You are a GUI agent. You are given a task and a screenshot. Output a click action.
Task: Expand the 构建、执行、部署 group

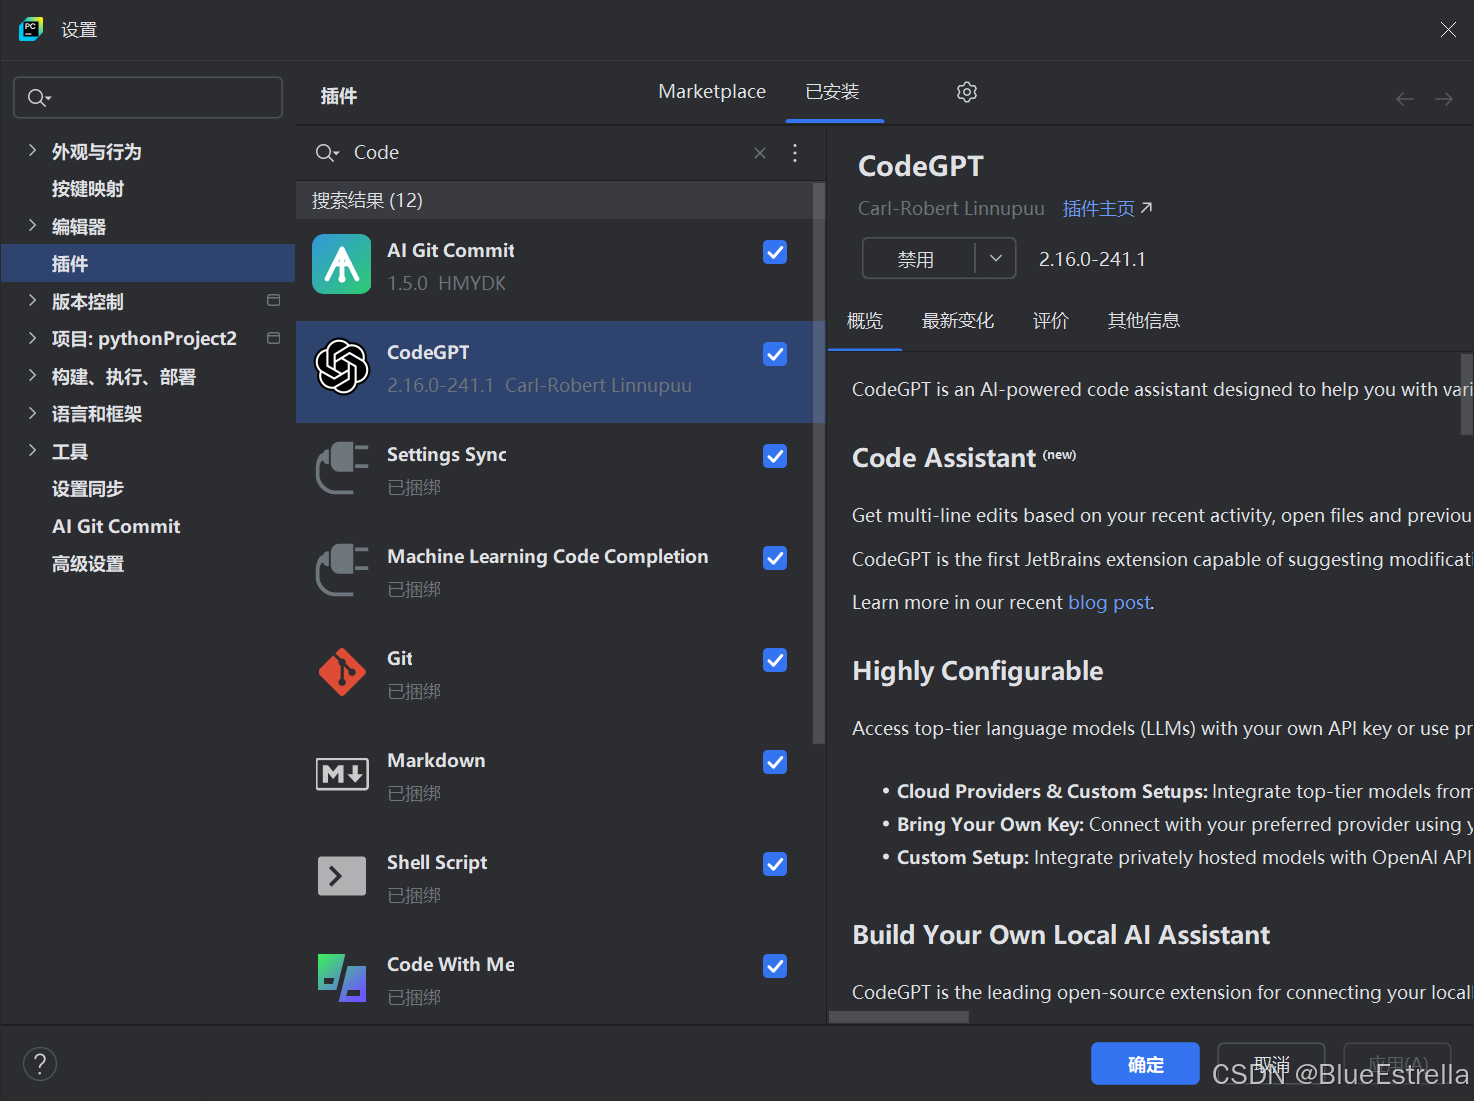pos(32,376)
